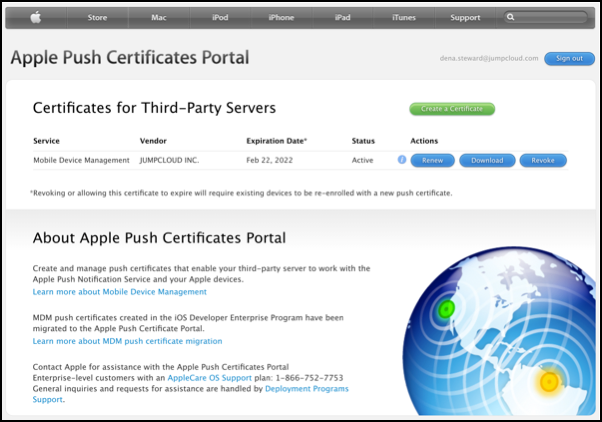Navigate to the iPad section

343,17
